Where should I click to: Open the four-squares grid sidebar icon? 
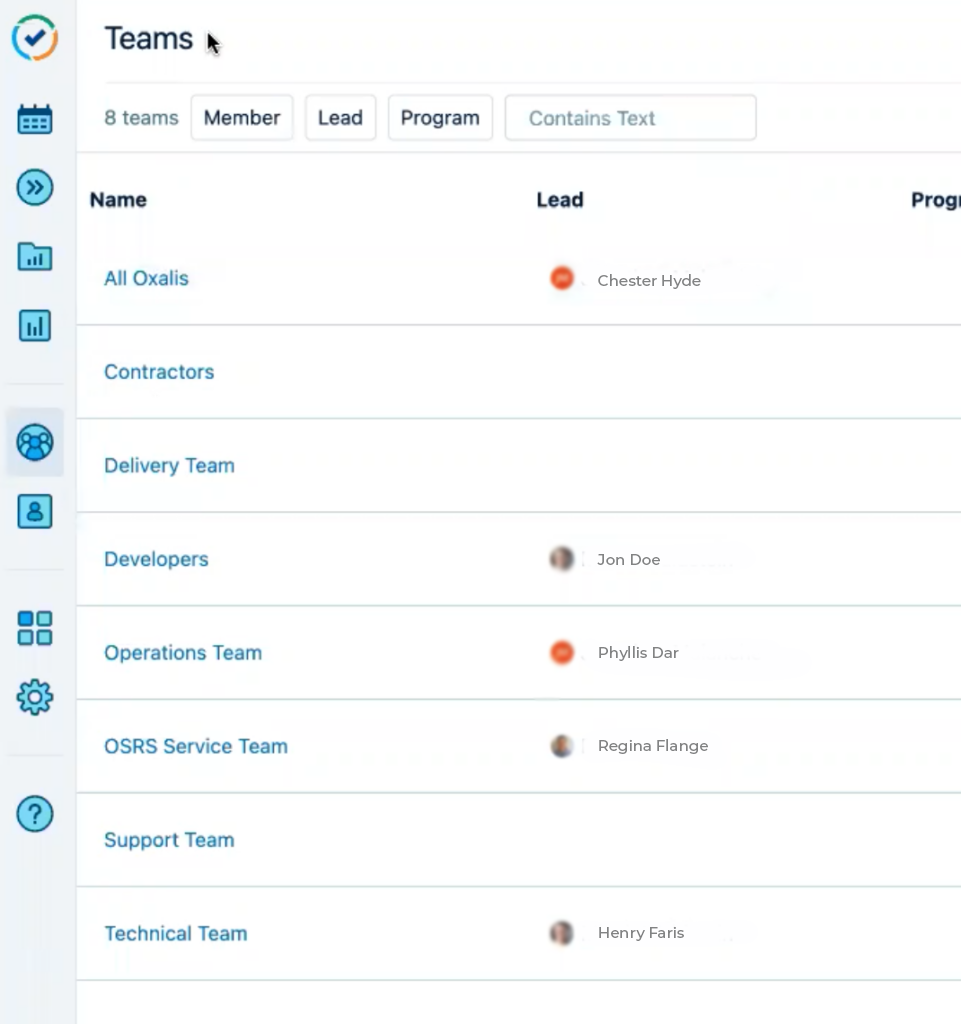[x=35, y=628]
